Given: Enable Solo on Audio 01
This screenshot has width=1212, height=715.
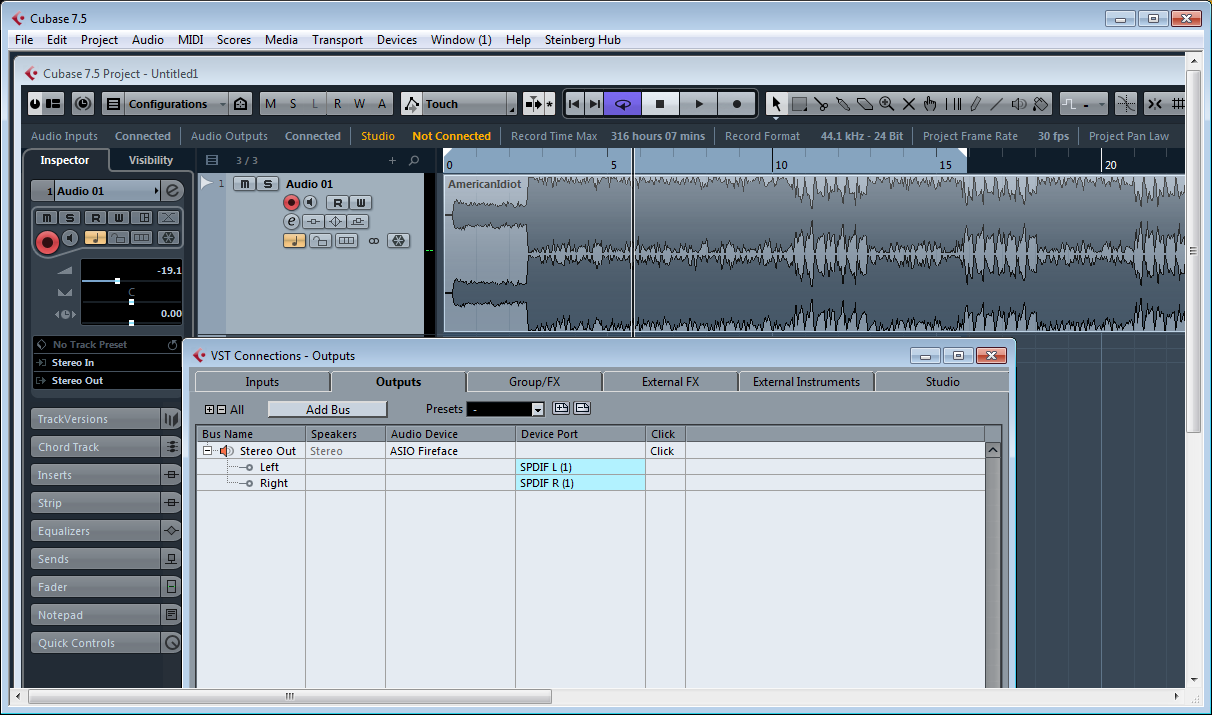Looking at the screenshot, I should [x=266, y=183].
